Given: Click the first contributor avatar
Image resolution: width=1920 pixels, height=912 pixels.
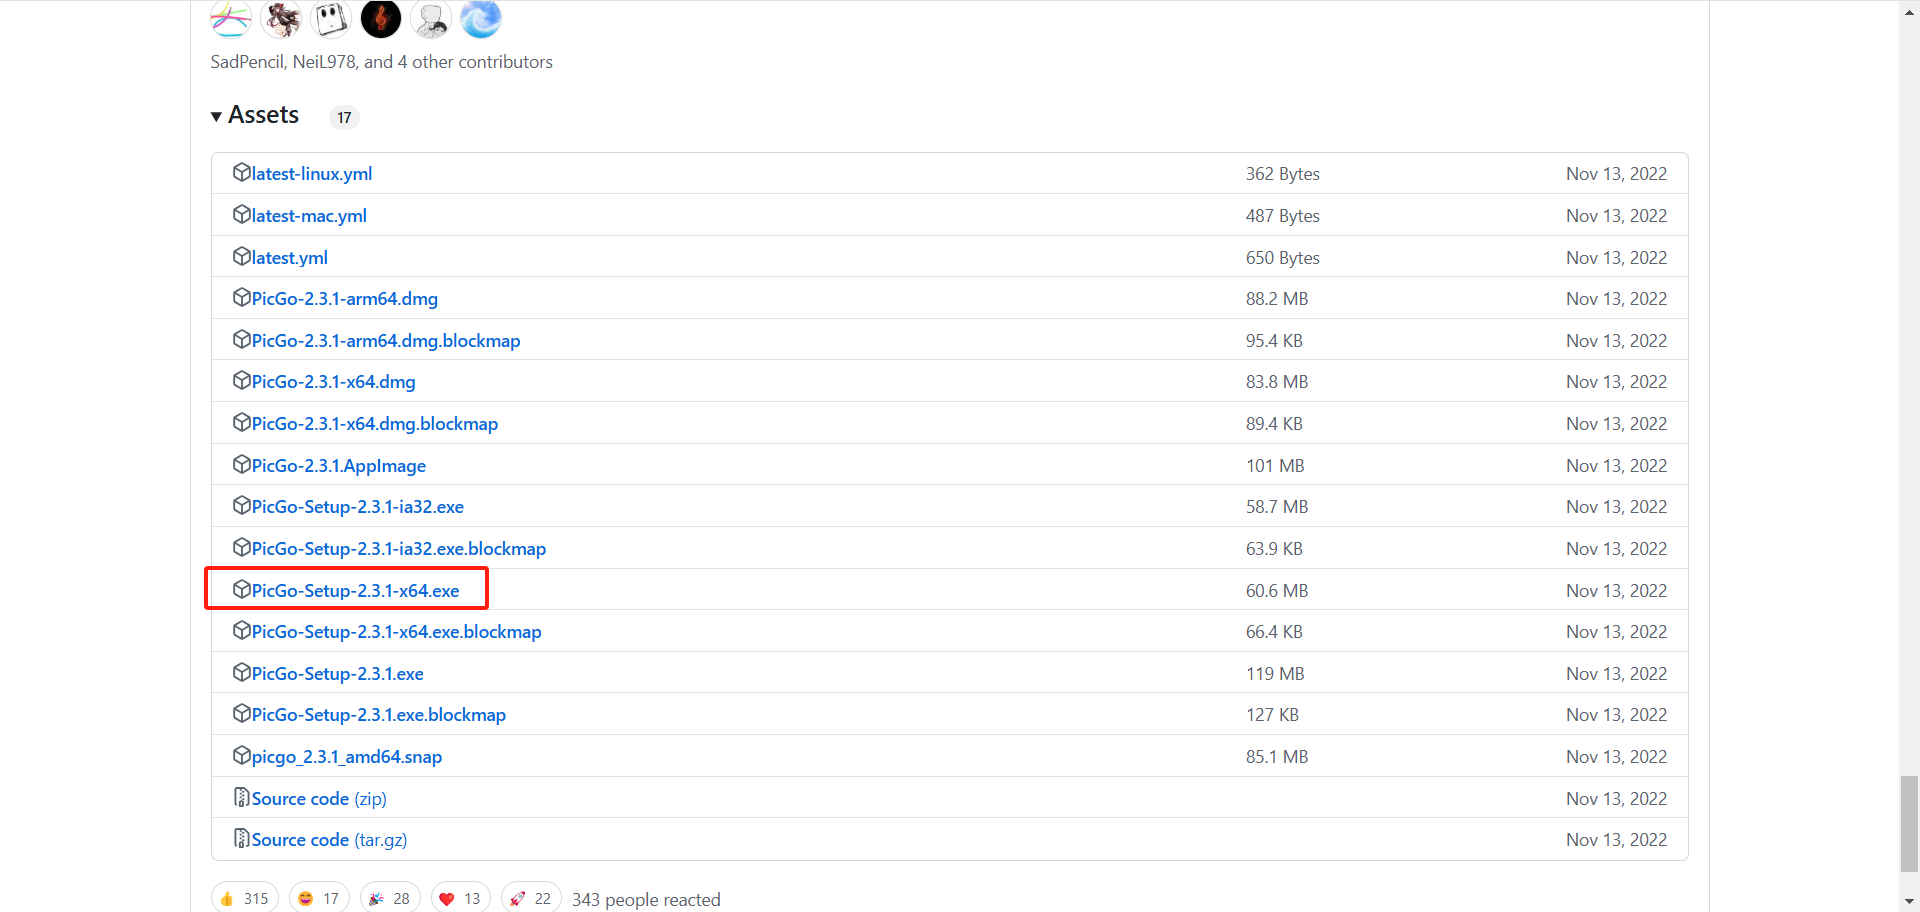Looking at the screenshot, I should [x=231, y=18].
